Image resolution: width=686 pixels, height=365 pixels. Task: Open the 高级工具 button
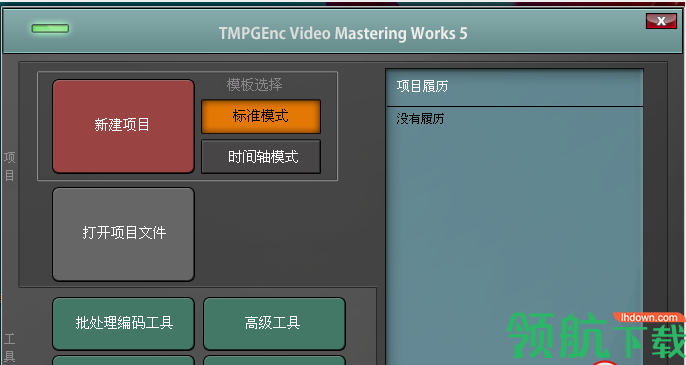tap(274, 323)
